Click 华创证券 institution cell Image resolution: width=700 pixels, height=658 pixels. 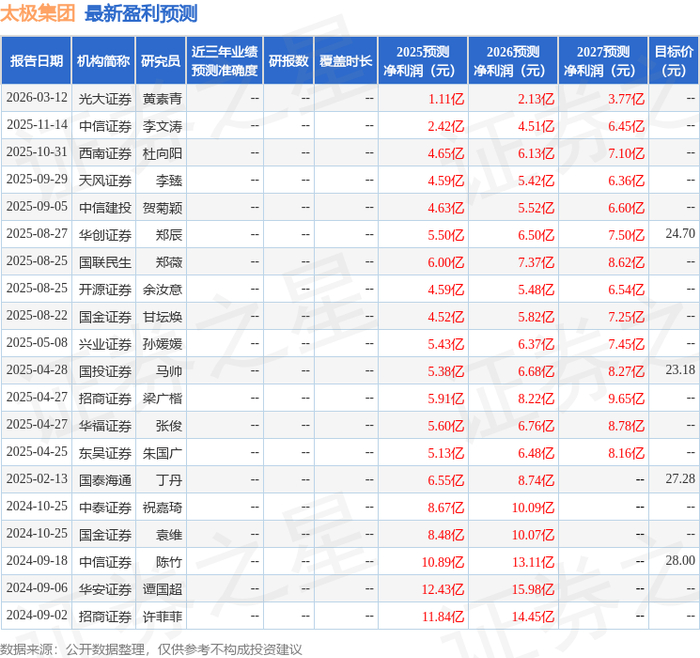[105, 235]
